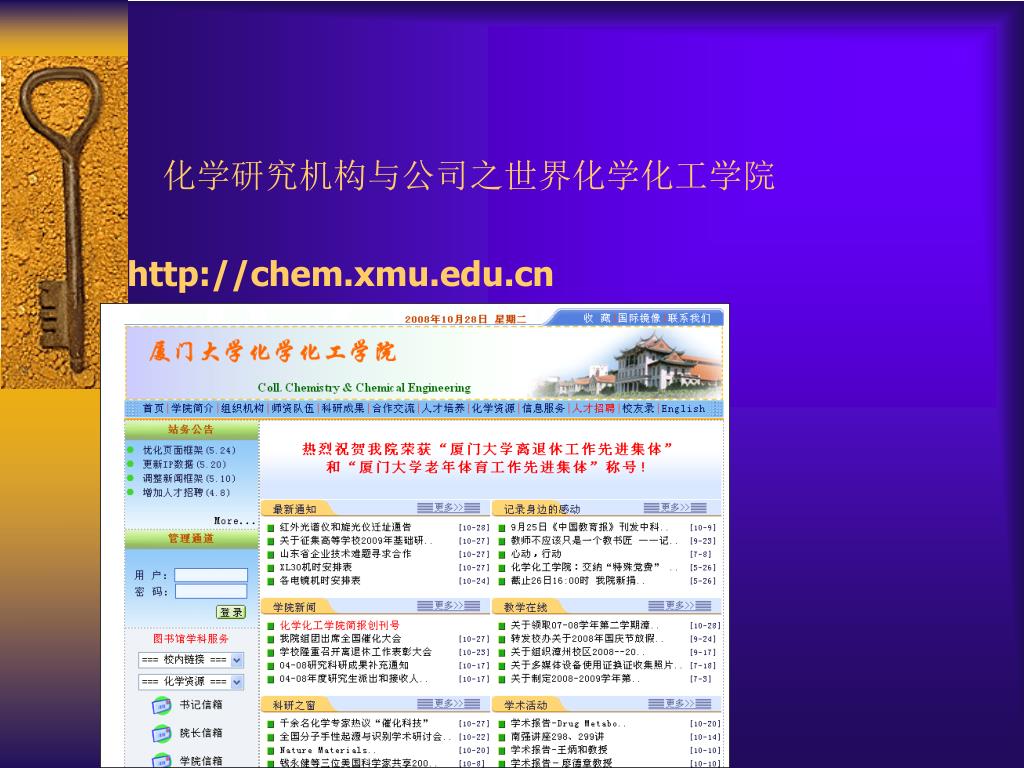Open 学院简介 navigation item
The width and height of the screenshot is (1024, 768).
192,409
